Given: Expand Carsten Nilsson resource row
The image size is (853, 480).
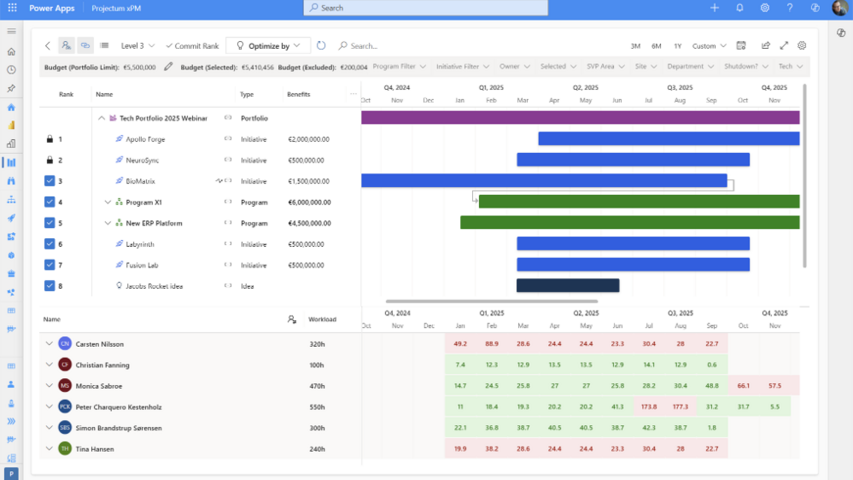Looking at the screenshot, I should (x=48, y=344).
